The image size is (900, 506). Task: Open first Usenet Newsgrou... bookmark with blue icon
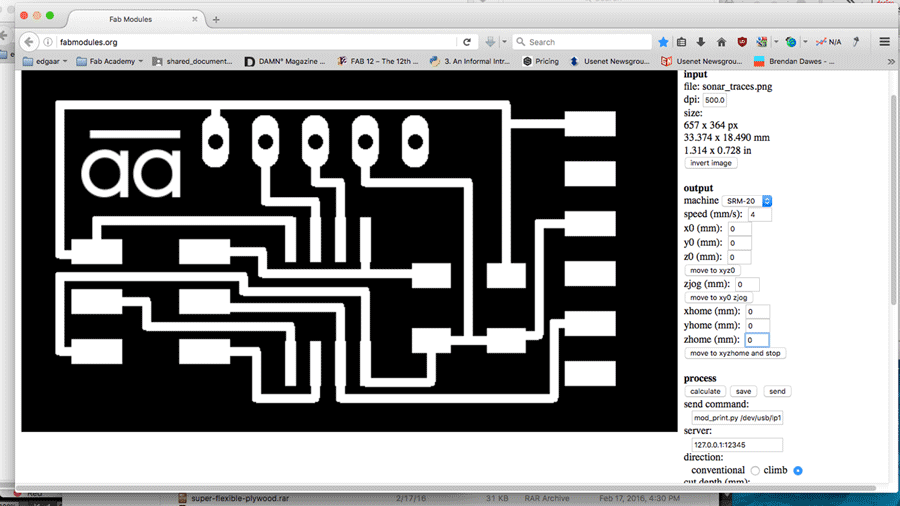(610, 61)
